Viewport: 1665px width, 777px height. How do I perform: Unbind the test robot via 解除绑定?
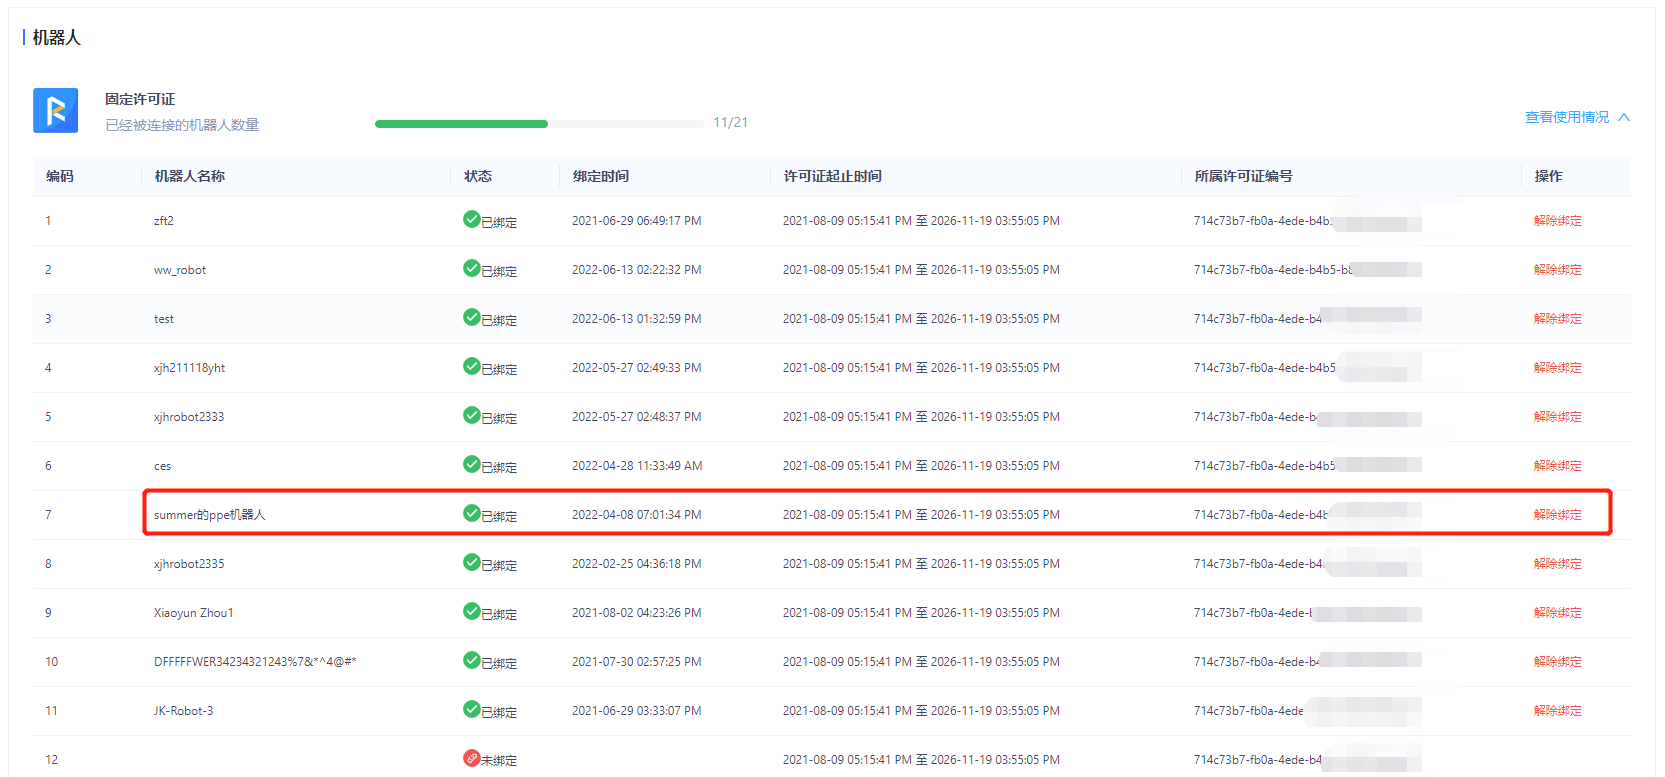pyautogui.click(x=1558, y=319)
